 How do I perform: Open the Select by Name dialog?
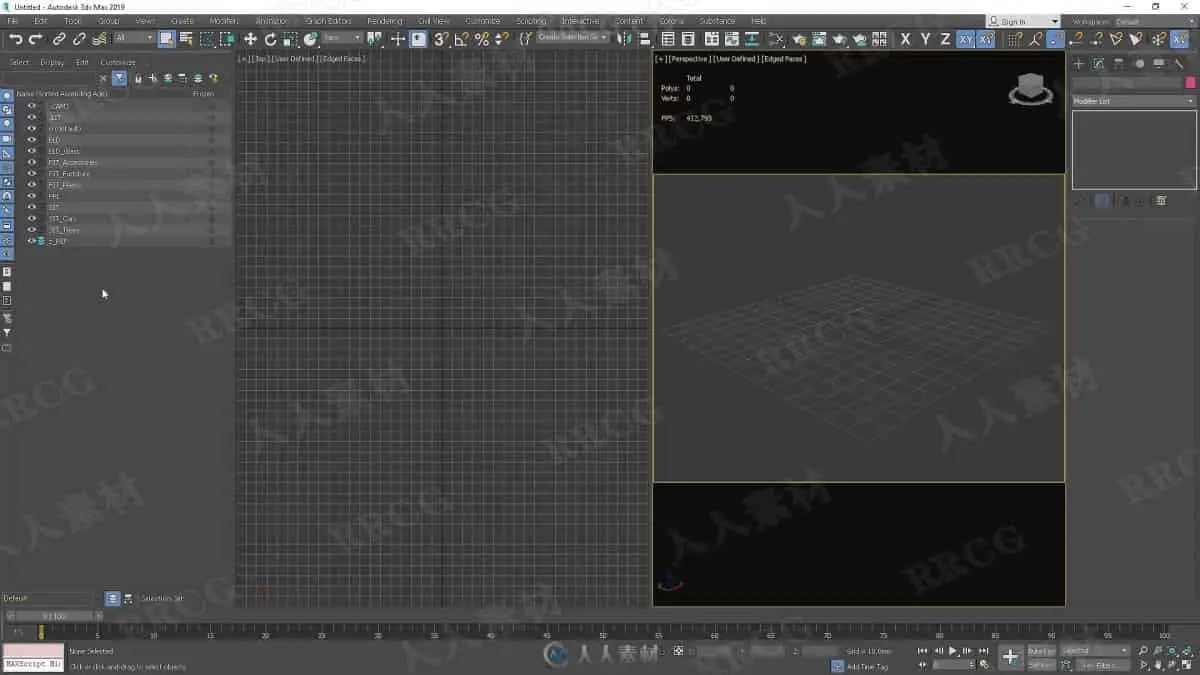(x=186, y=39)
